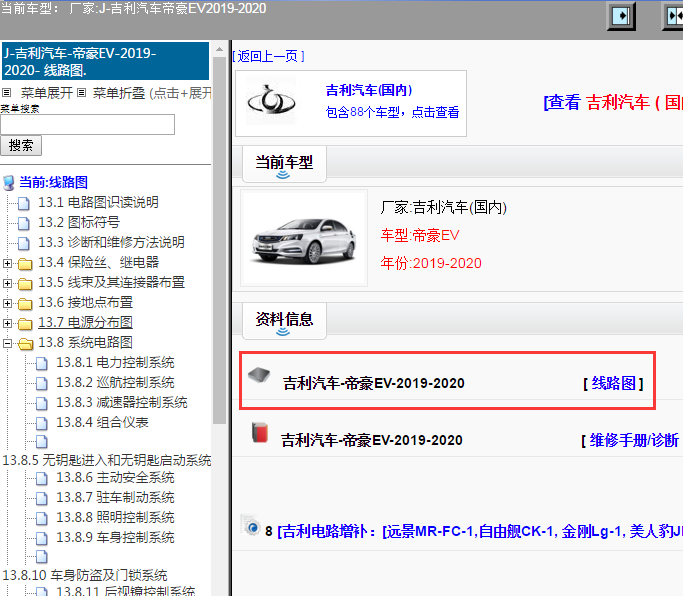
Task: Click the document icon beside 吉利电路增补
Action: pyautogui.click(x=251, y=525)
